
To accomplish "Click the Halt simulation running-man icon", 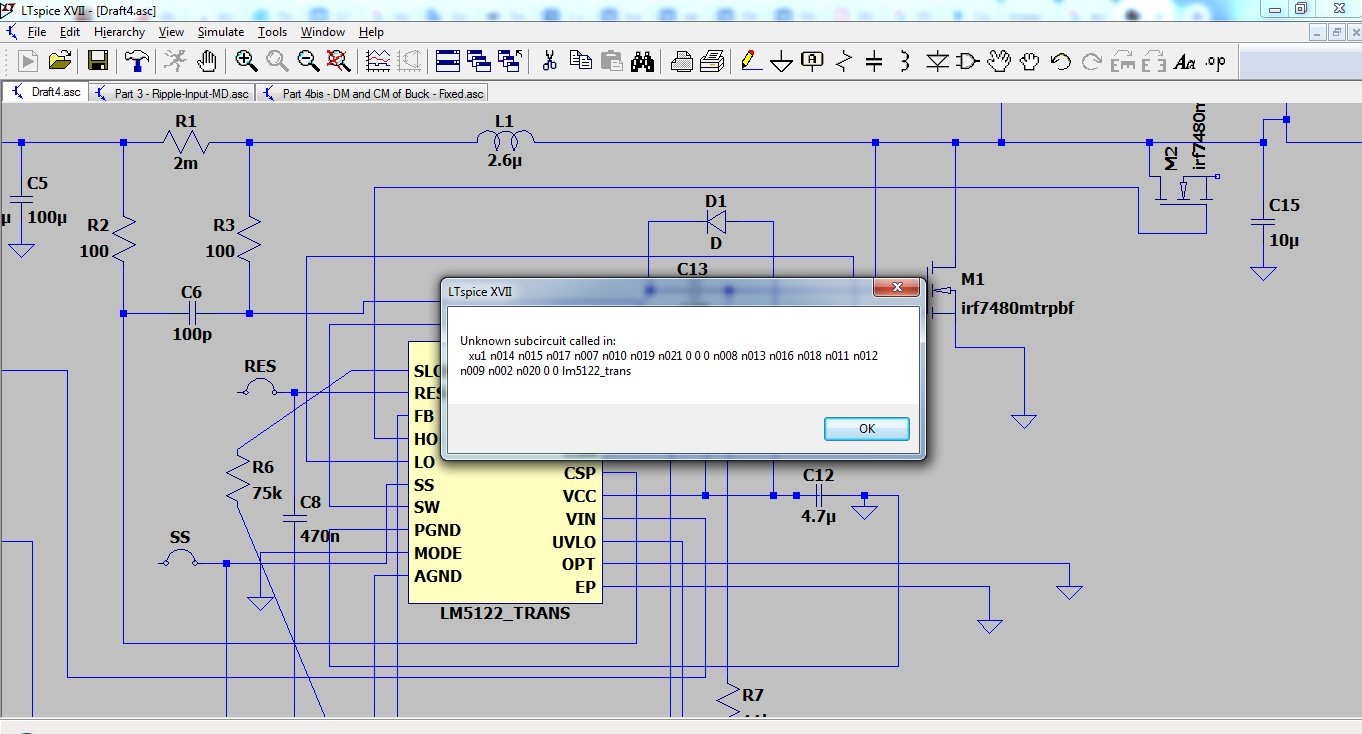I will point(175,61).
